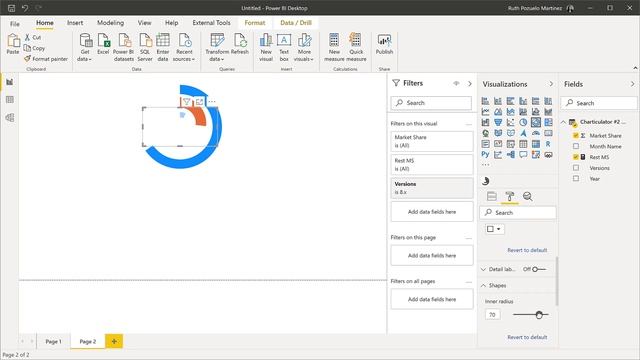
Task: Open the Data / Drill tab
Action: tap(296, 23)
